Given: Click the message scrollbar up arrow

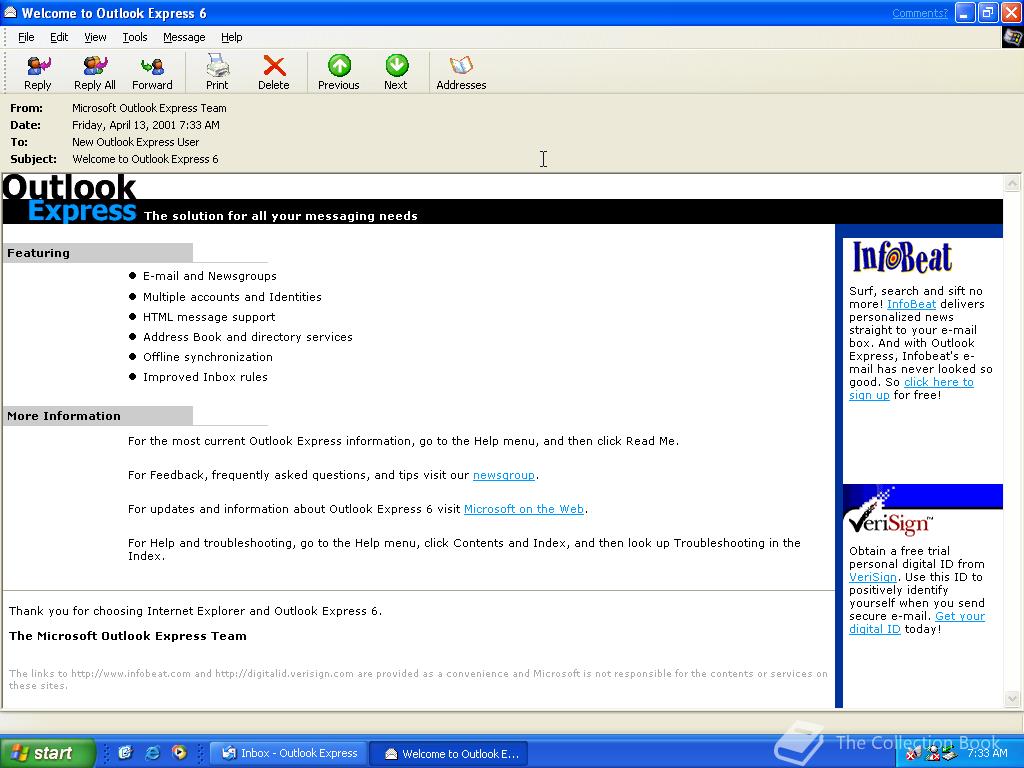Looking at the screenshot, I should pos(1012,184).
